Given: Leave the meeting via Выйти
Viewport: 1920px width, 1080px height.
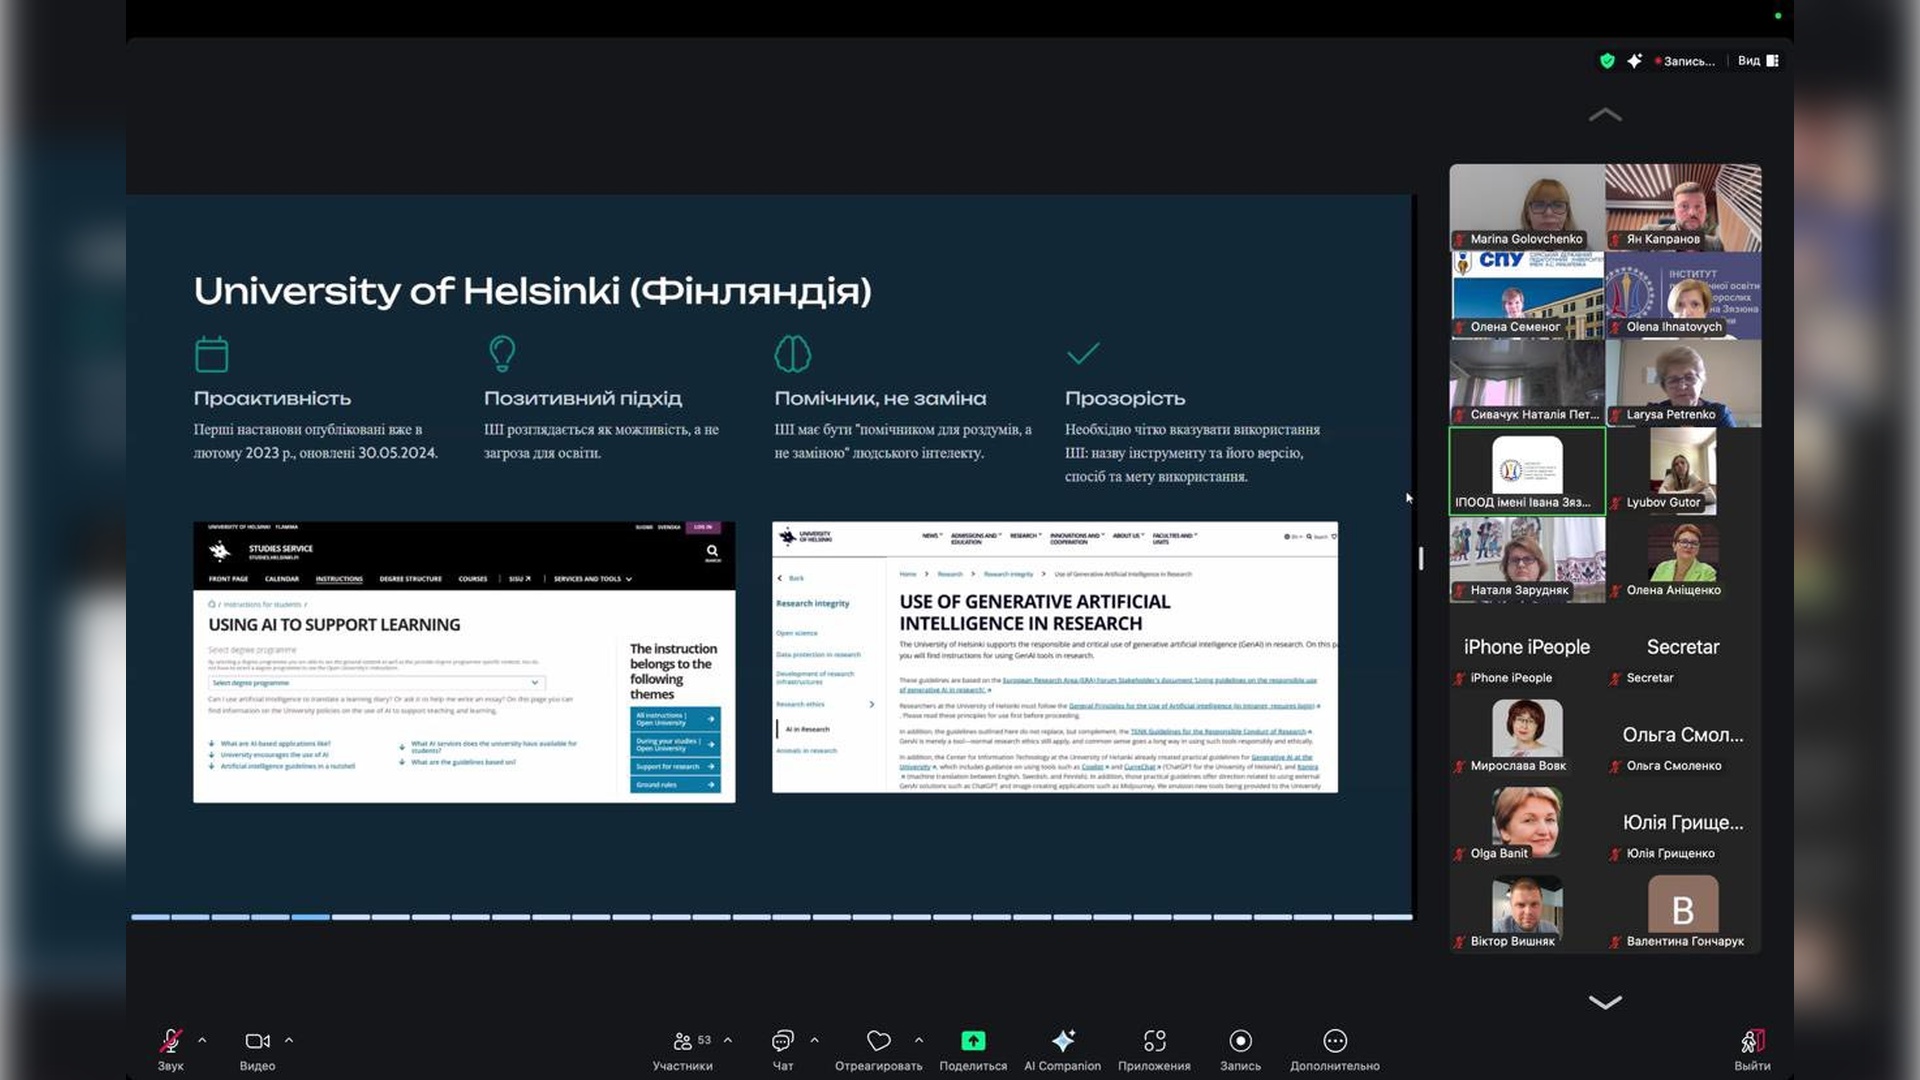Looking at the screenshot, I should coord(1752,1049).
